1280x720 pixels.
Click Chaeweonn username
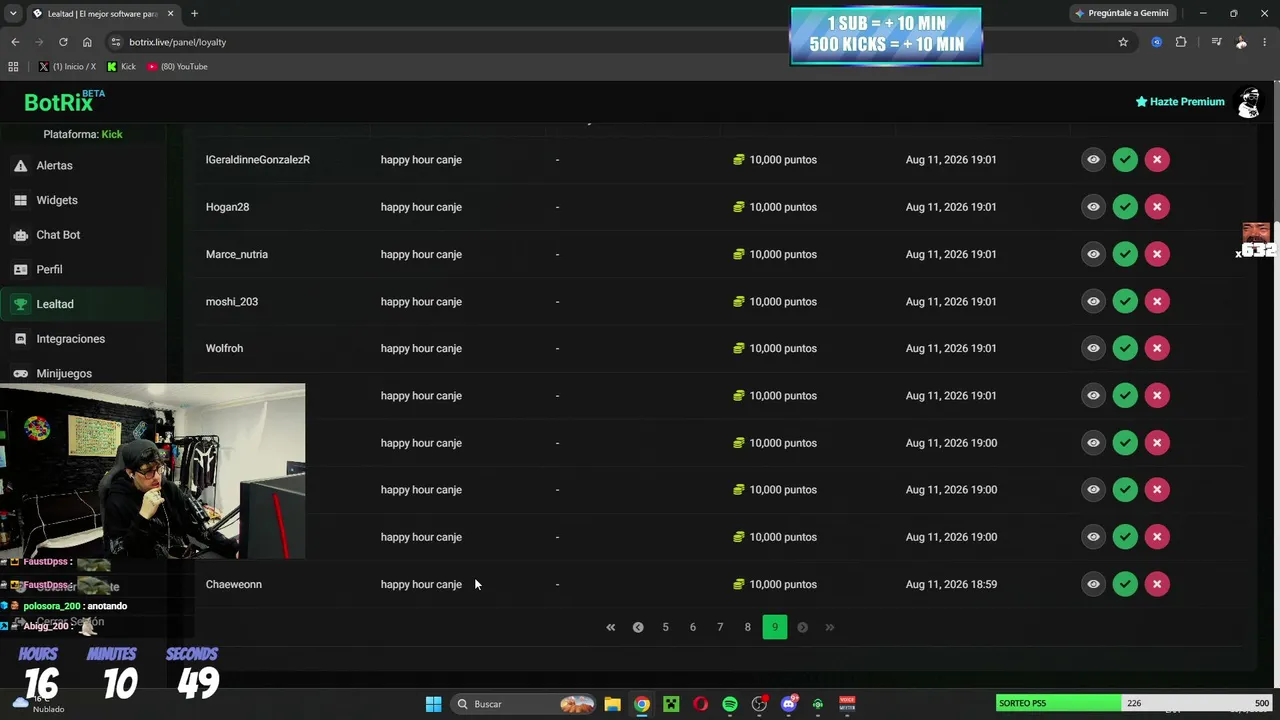234,584
